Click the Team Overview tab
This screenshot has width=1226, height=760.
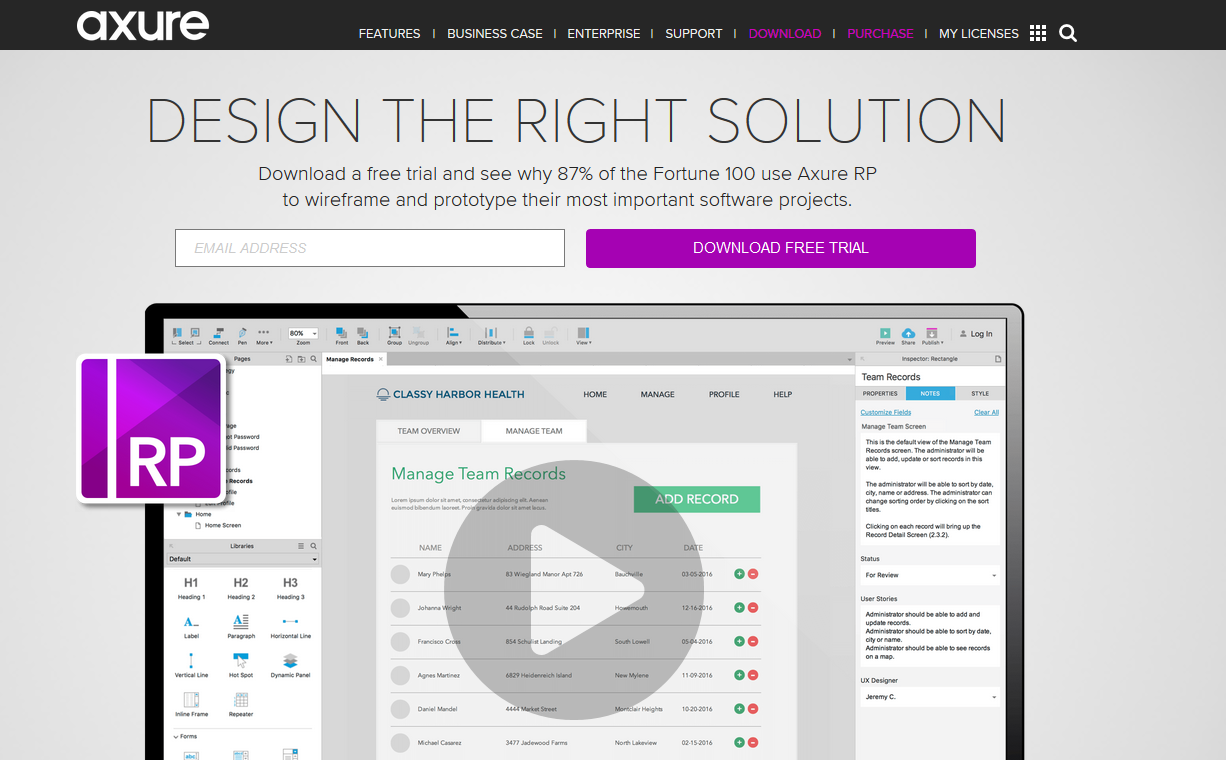(429, 431)
